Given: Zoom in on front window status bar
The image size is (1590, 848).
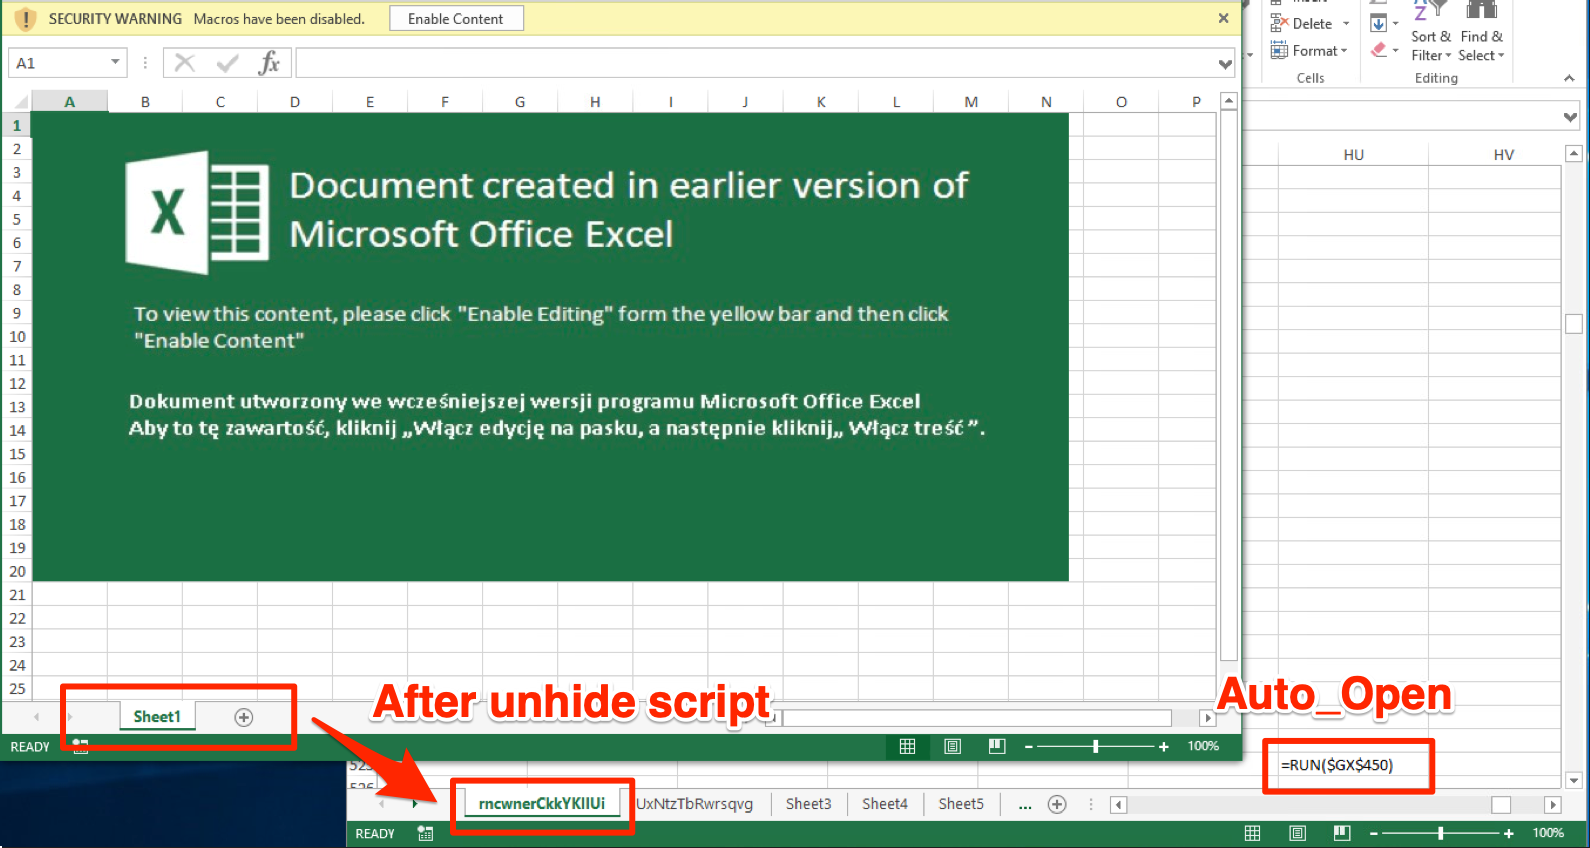Looking at the screenshot, I should [x=1163, y=746].
